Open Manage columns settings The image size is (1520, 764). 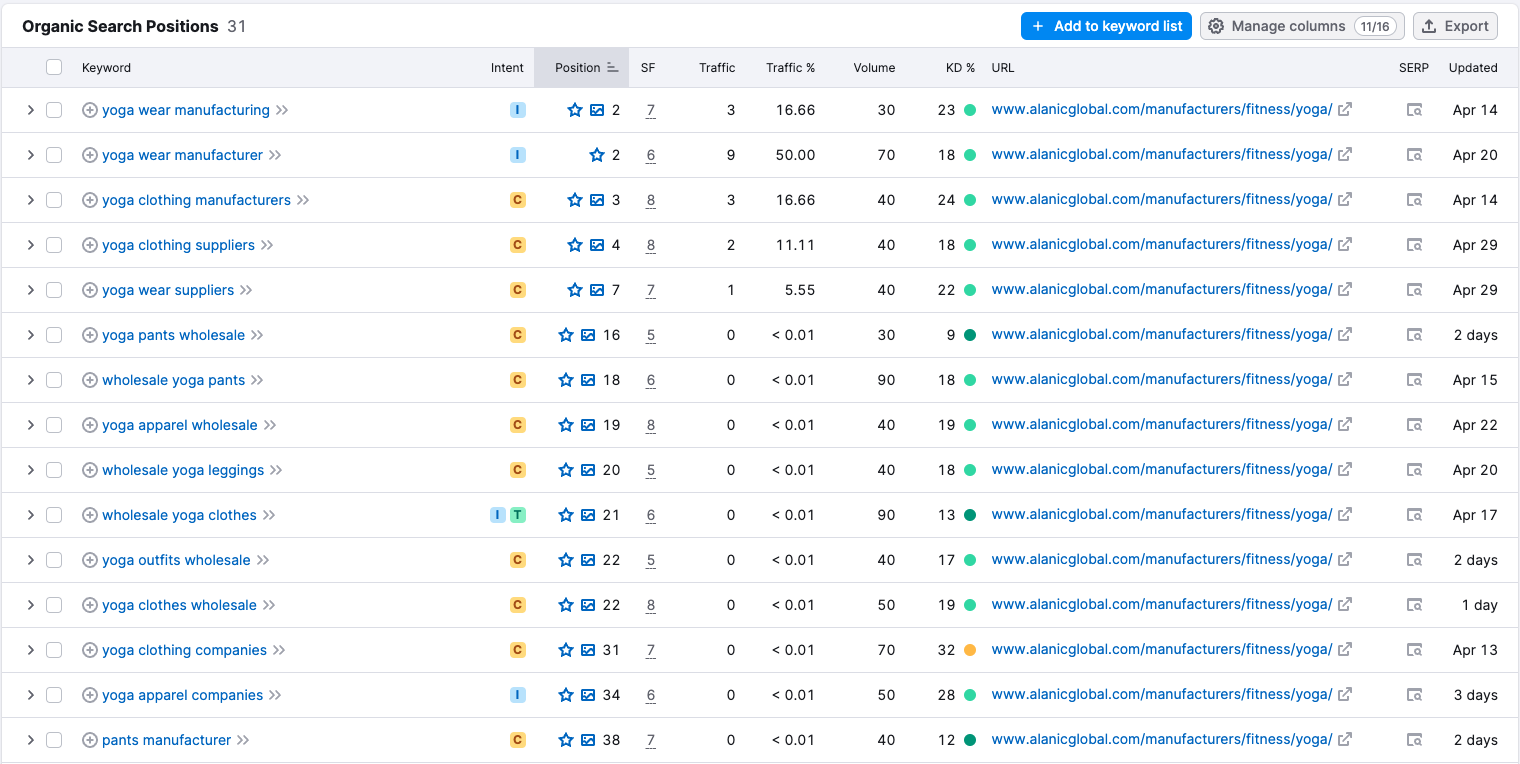pyautogui.click(x=1302, y=26)
